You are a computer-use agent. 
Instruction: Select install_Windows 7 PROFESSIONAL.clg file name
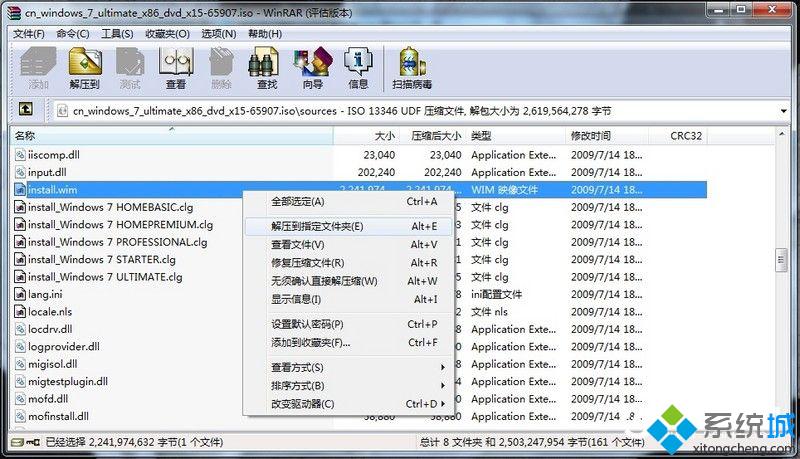(117, 242)
